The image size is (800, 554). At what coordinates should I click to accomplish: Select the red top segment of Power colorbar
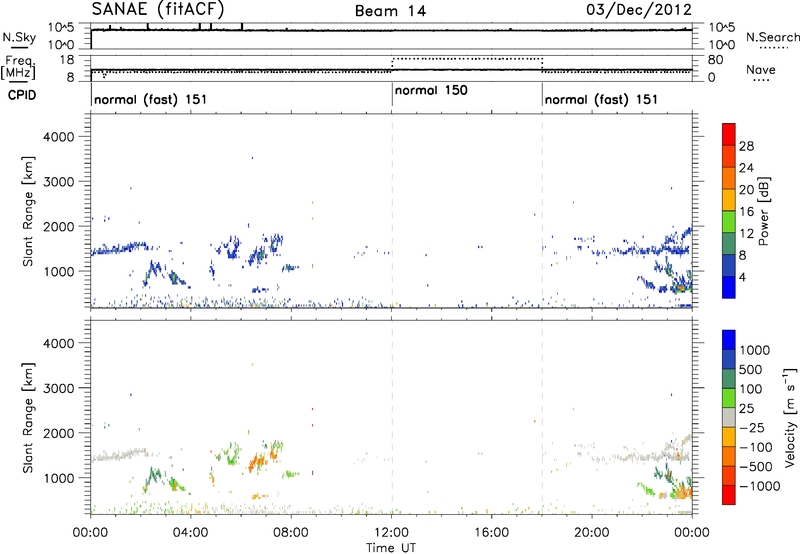(729, 134)
